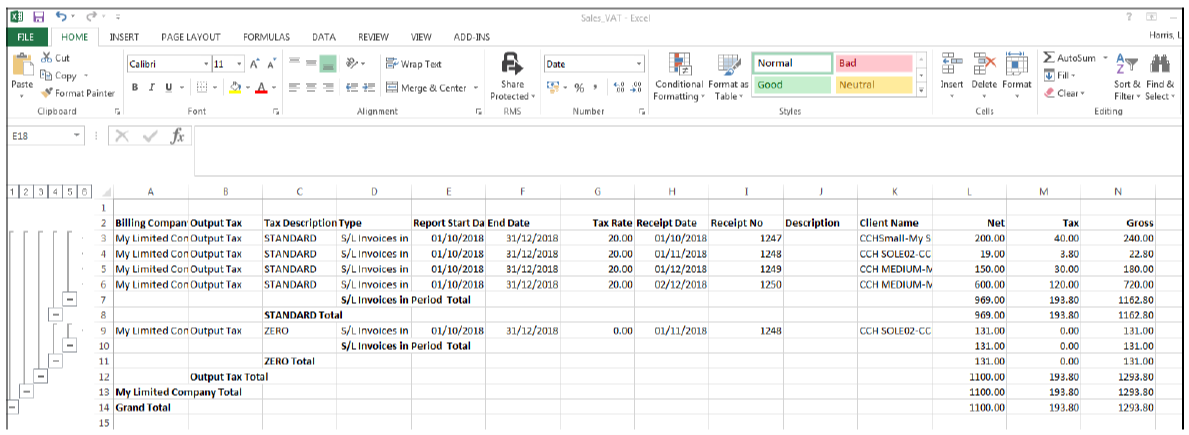The height and width of the screenshot is (435, 1189).
Task: Toggle Underline formatting
Action: (x=168, y=88)
